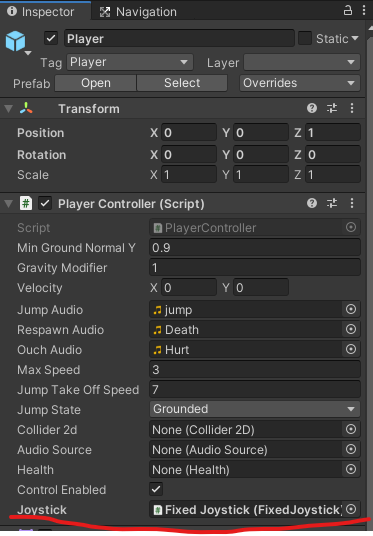Open object picker for Health field
The image size is (373, 536).
[351, 469]
